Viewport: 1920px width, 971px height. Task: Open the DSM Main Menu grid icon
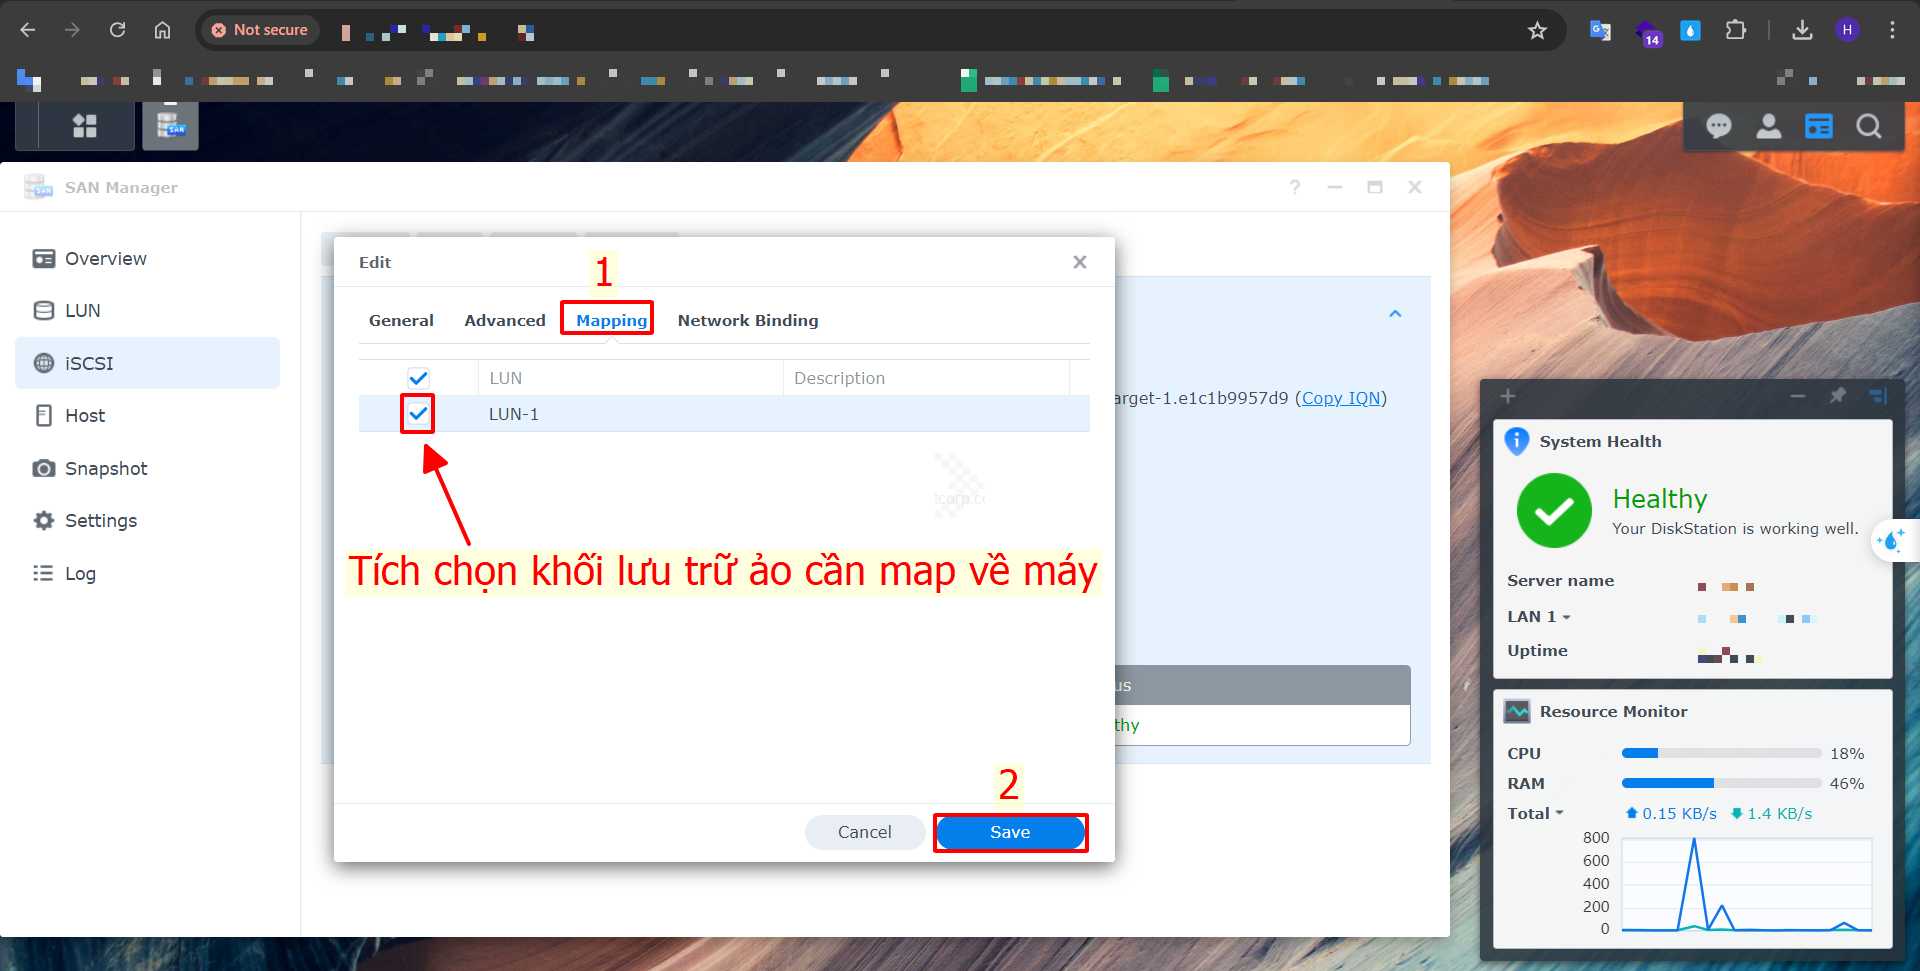[x=85, y=126]
